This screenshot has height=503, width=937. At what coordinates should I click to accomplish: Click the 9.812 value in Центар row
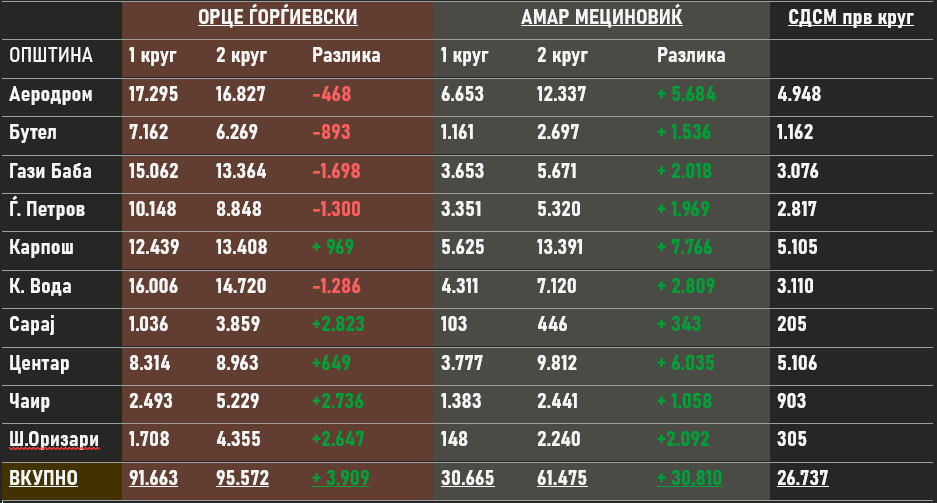tap(557, 363)
